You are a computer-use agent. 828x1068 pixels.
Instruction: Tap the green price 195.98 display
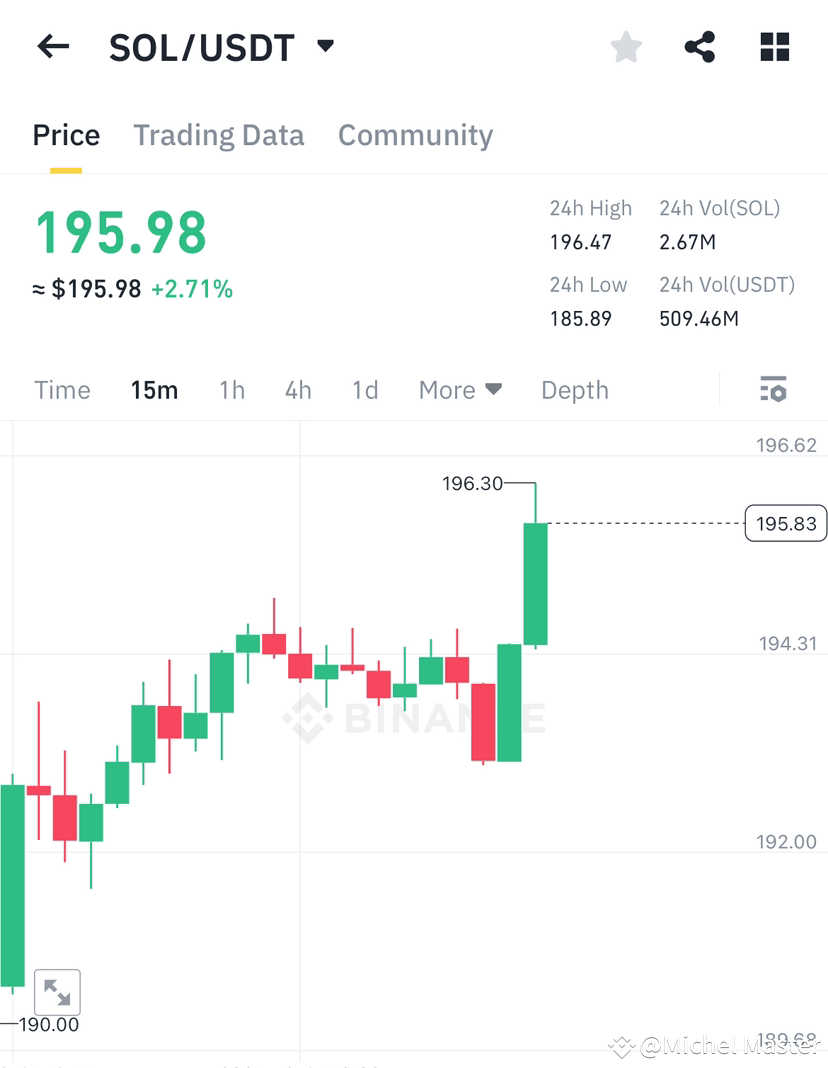120,233
